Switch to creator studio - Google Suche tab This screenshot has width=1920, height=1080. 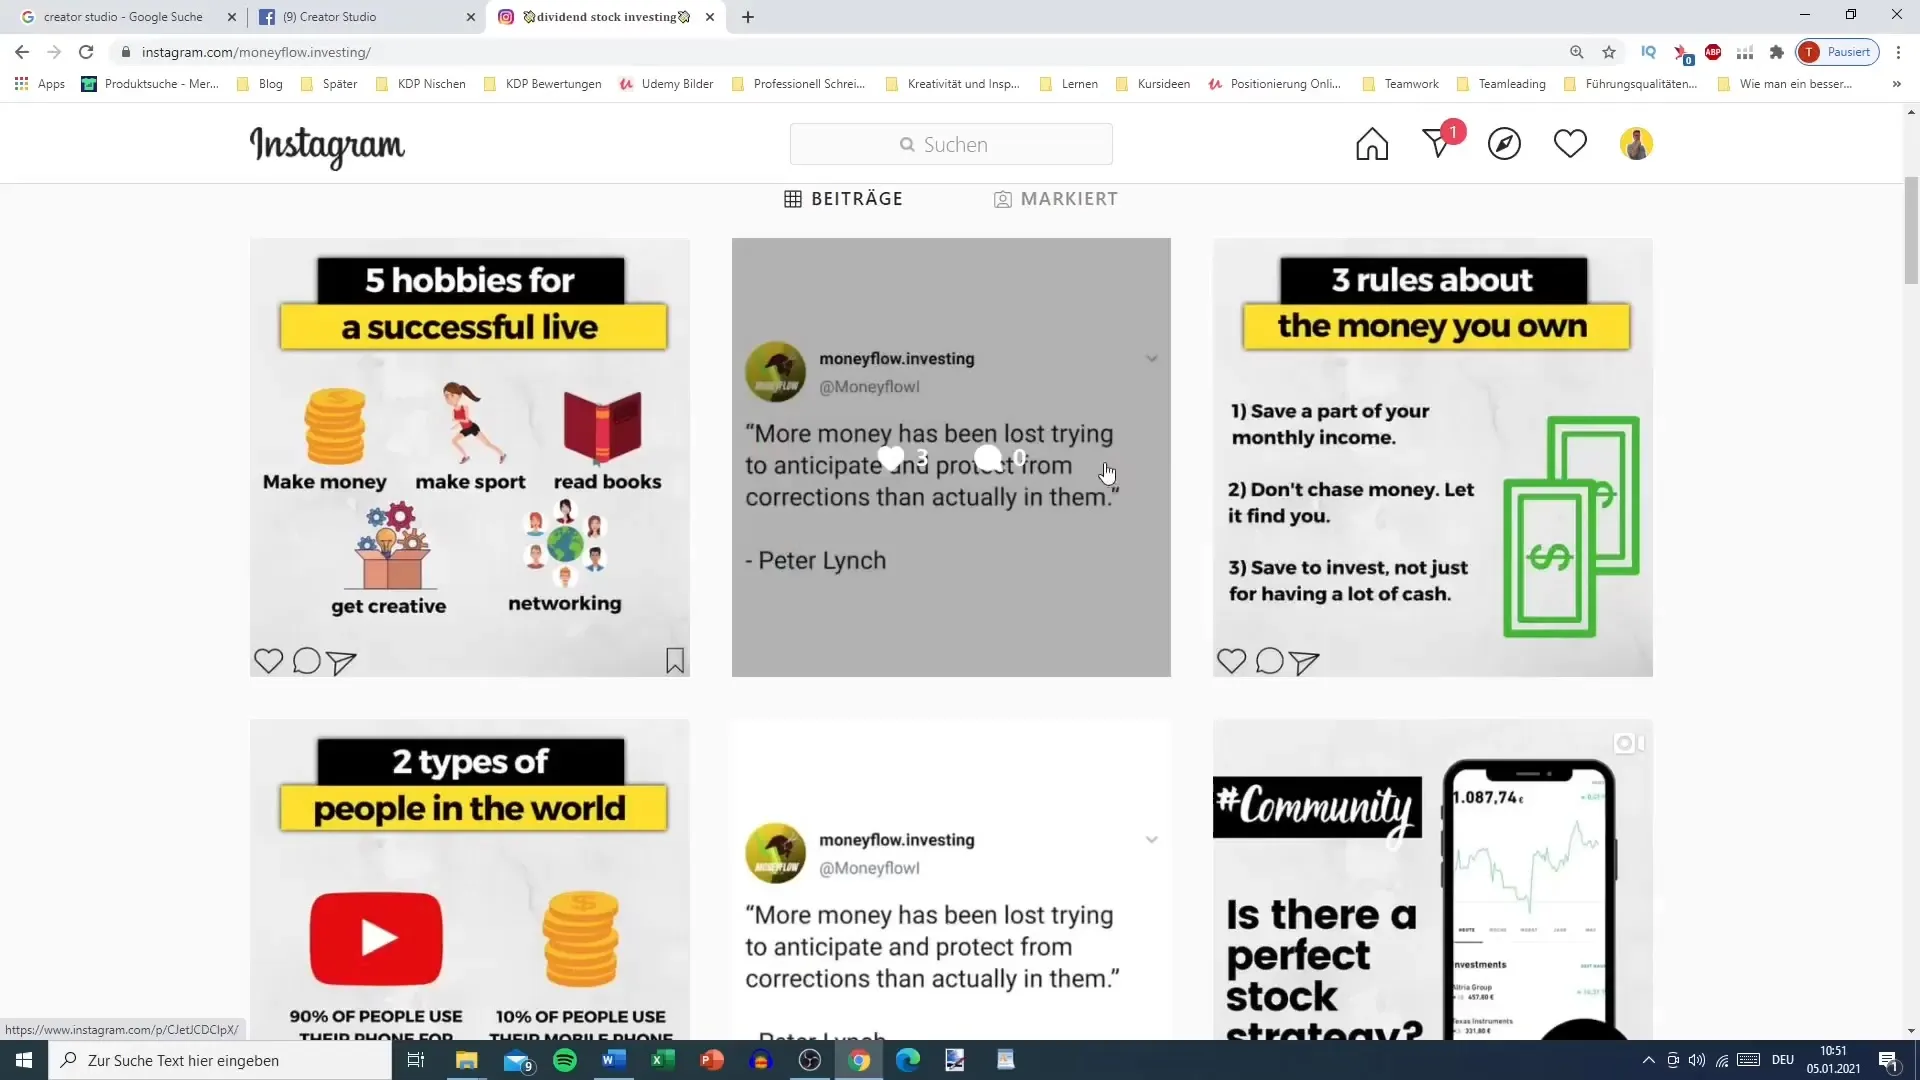pyautogui.click(x=122, y=17)
